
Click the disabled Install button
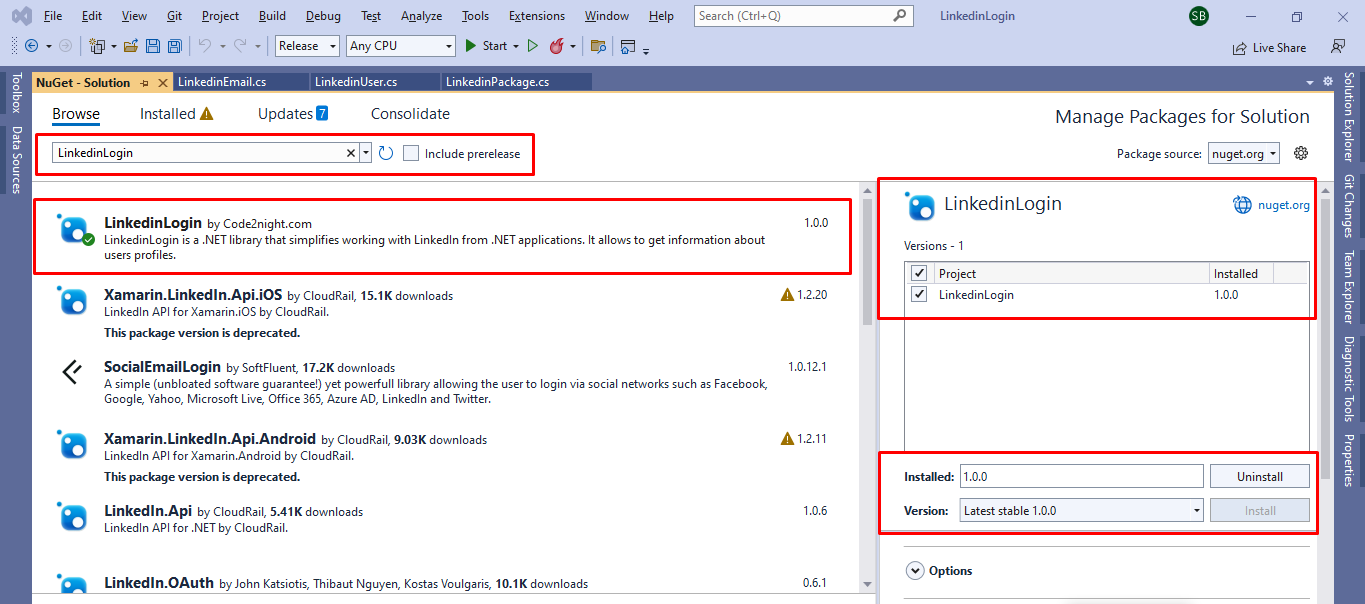[x=1259, y=510]
